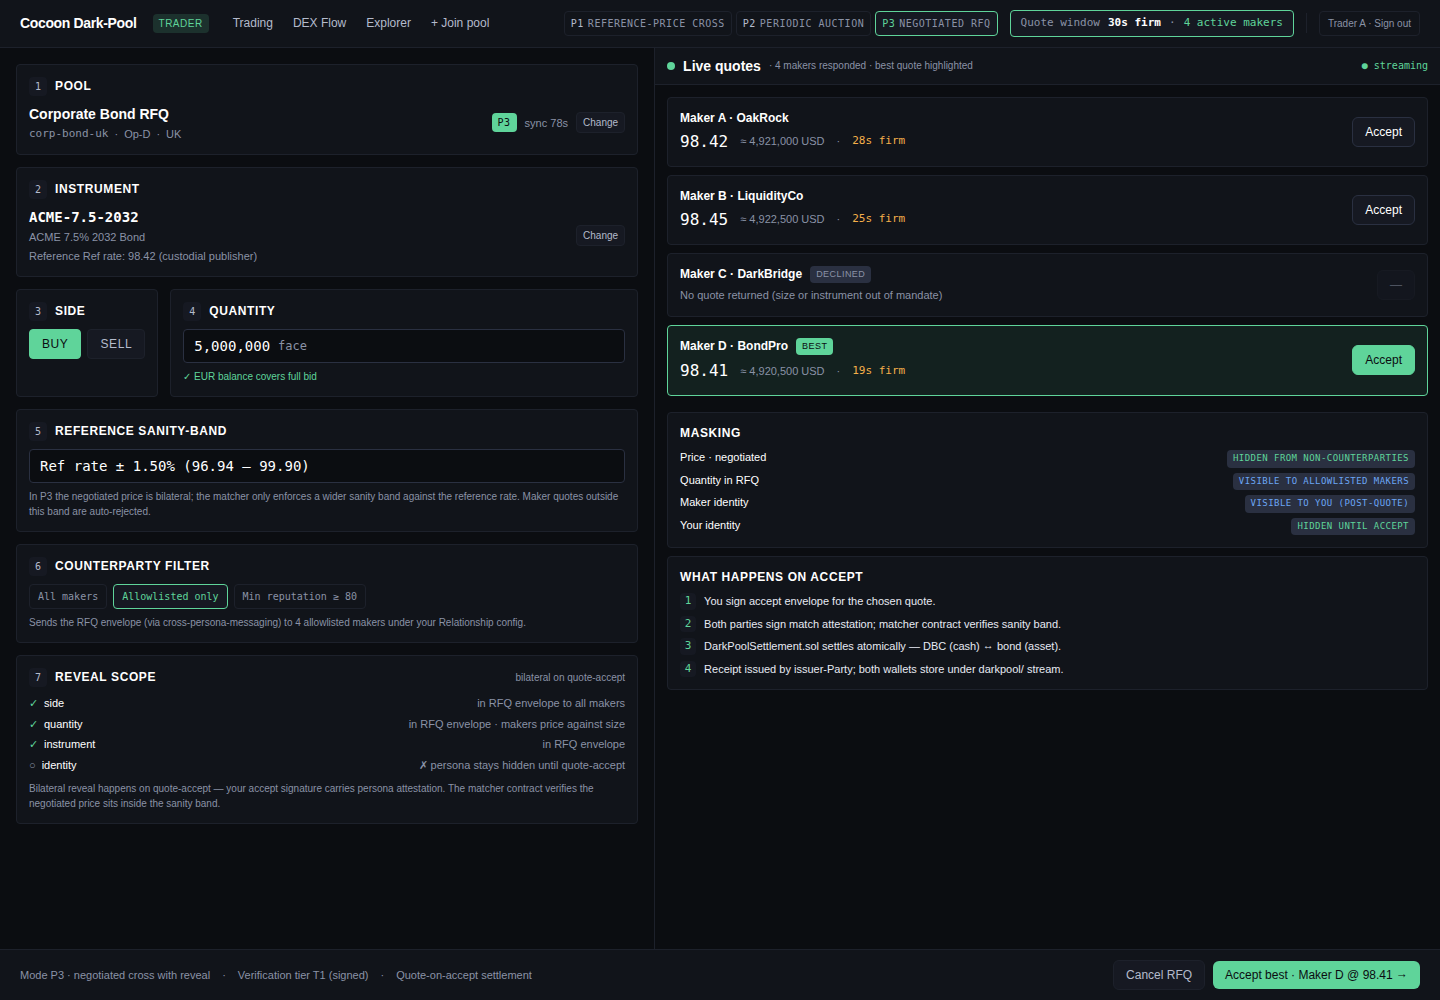Click the green live quotes status dot

(671, 66)
